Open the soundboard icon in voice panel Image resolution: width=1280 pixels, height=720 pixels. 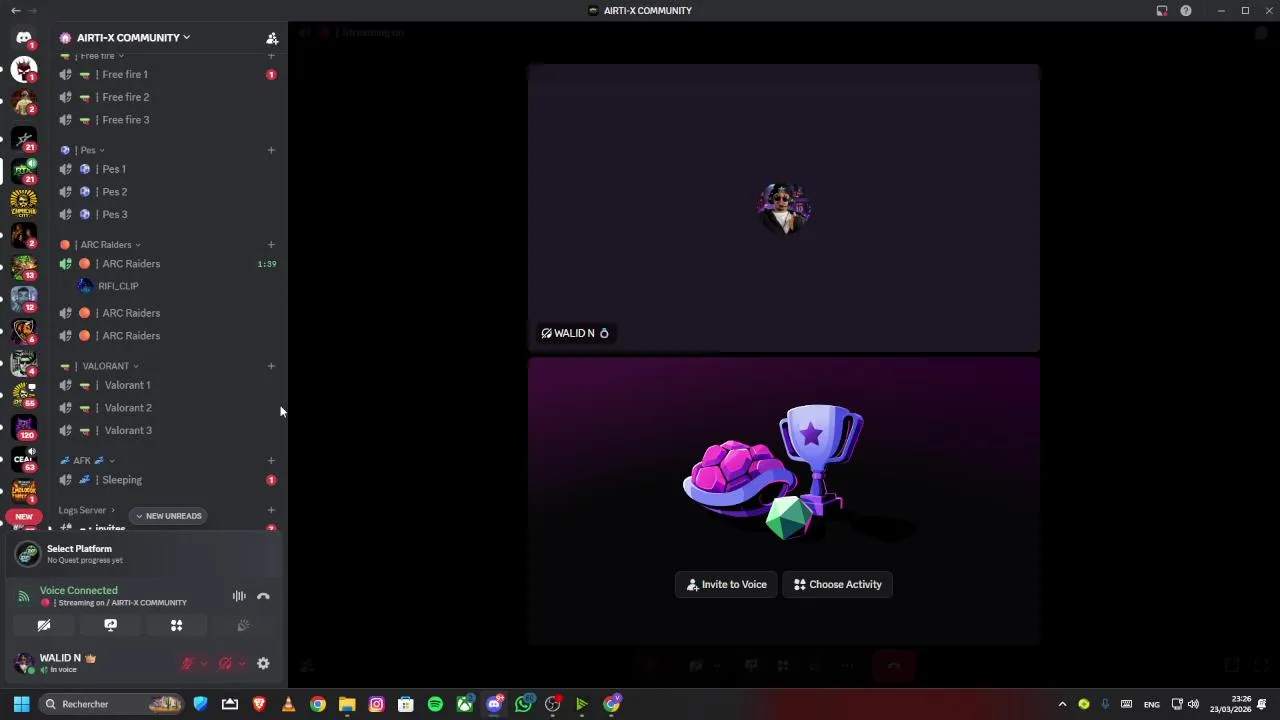point(243,625)
